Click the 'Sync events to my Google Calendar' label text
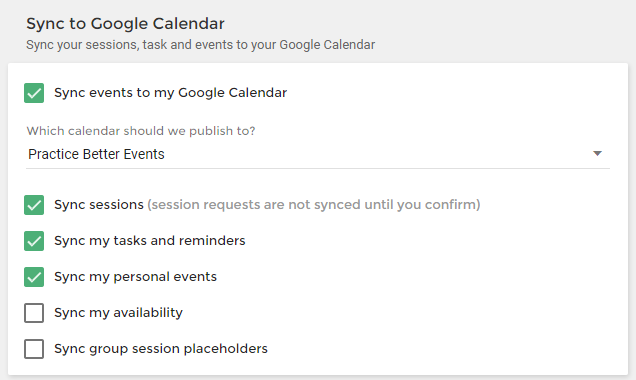Viewport: 636px width, 380px height. [x=171, y=93]
